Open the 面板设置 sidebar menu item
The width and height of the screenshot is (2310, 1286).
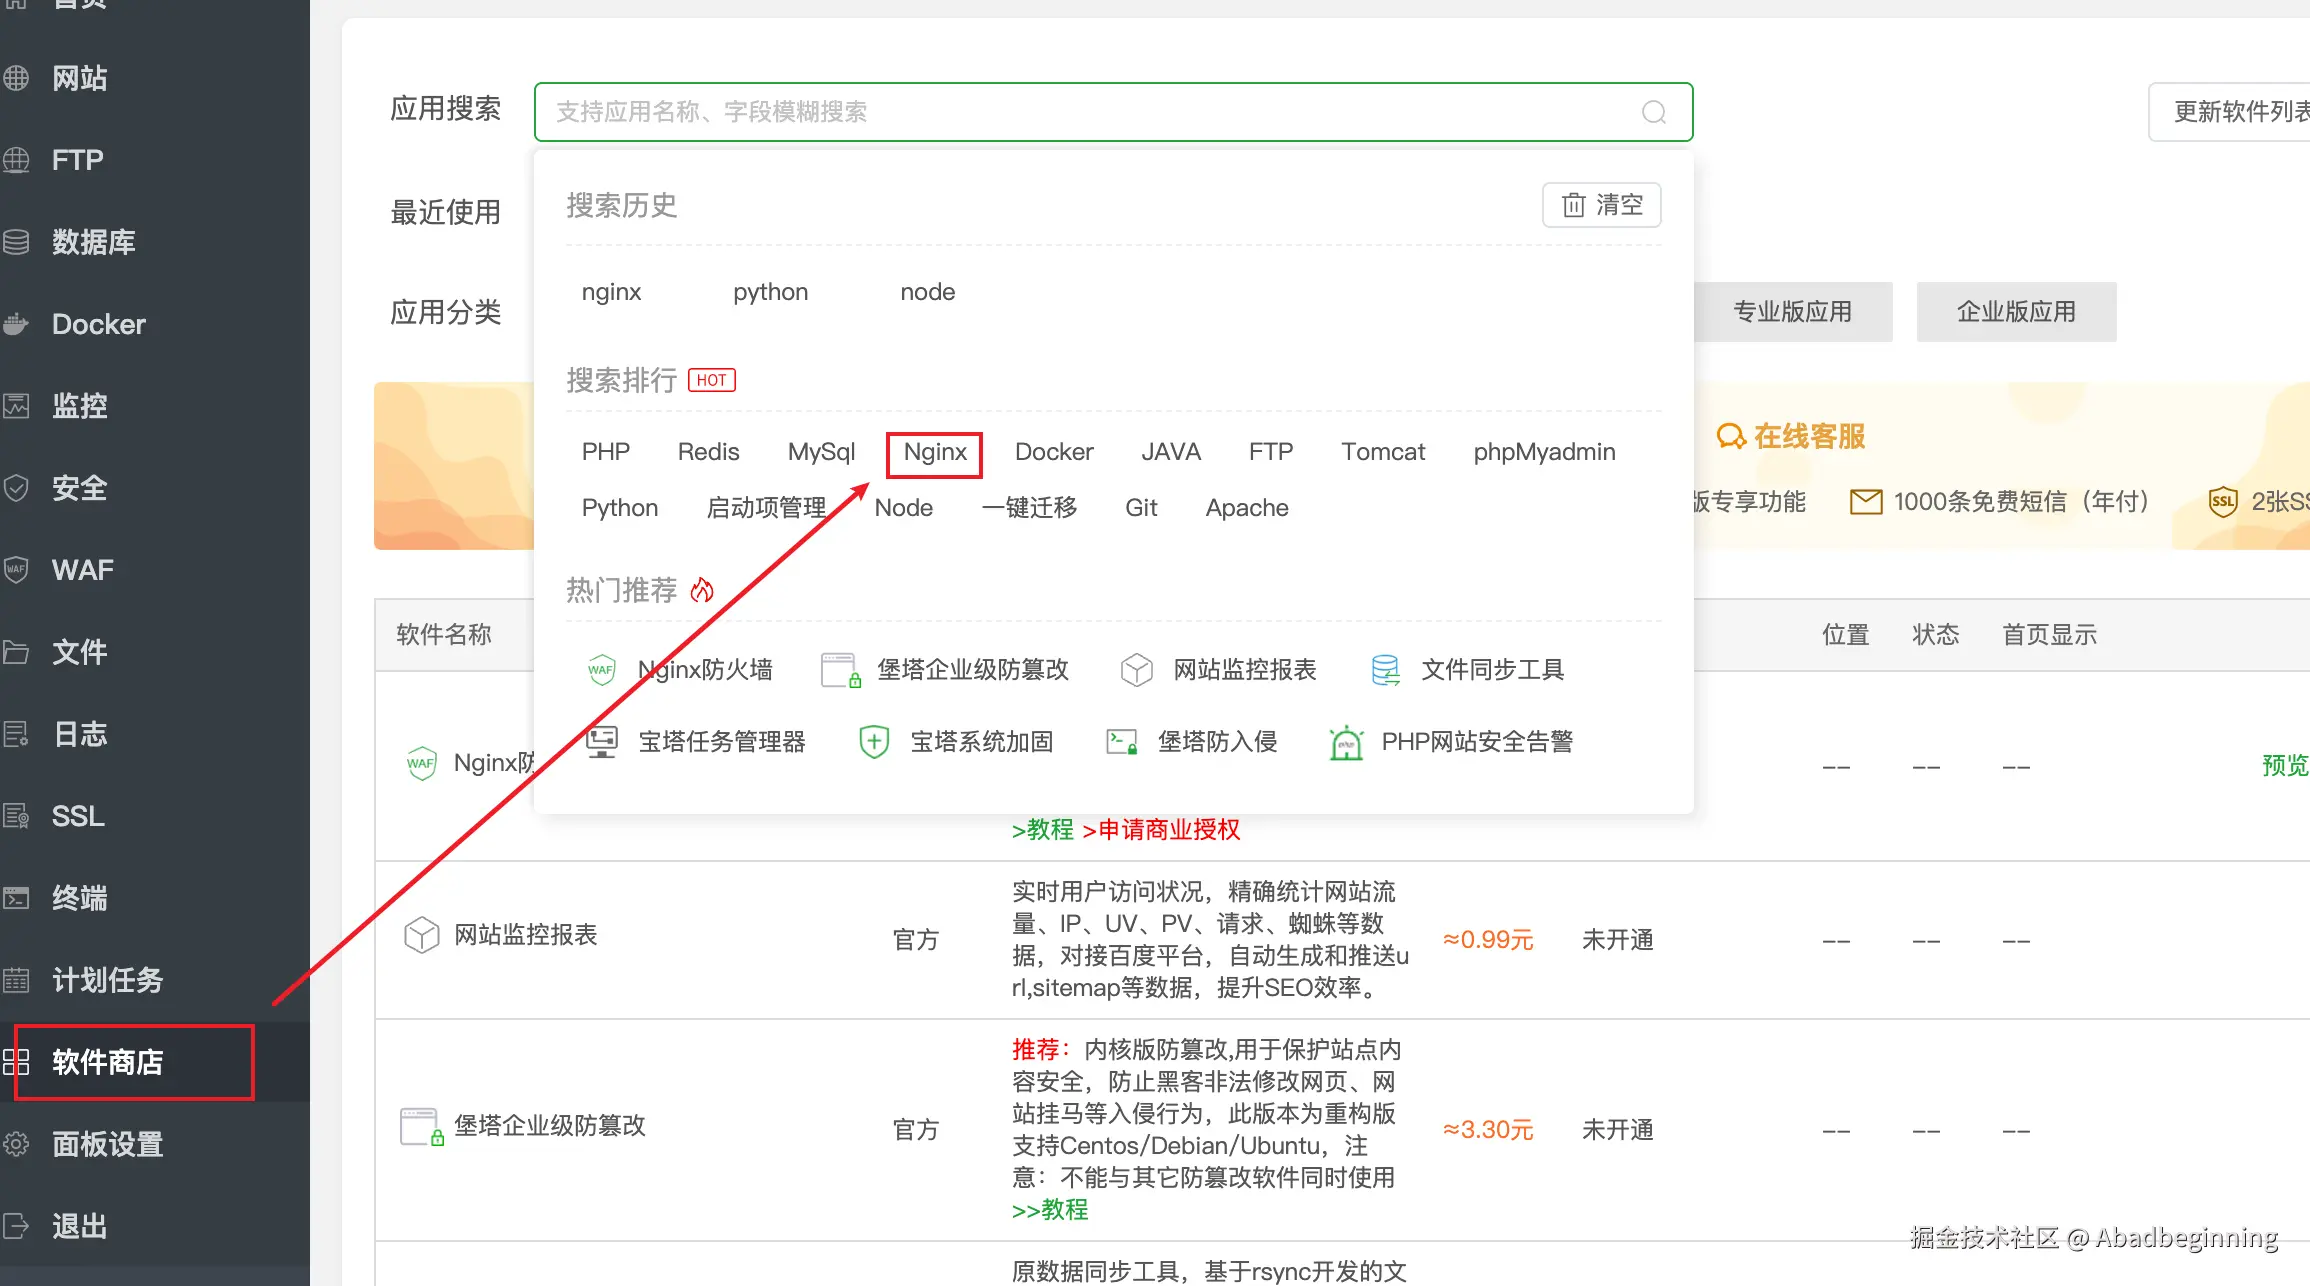click(108, 1144)
